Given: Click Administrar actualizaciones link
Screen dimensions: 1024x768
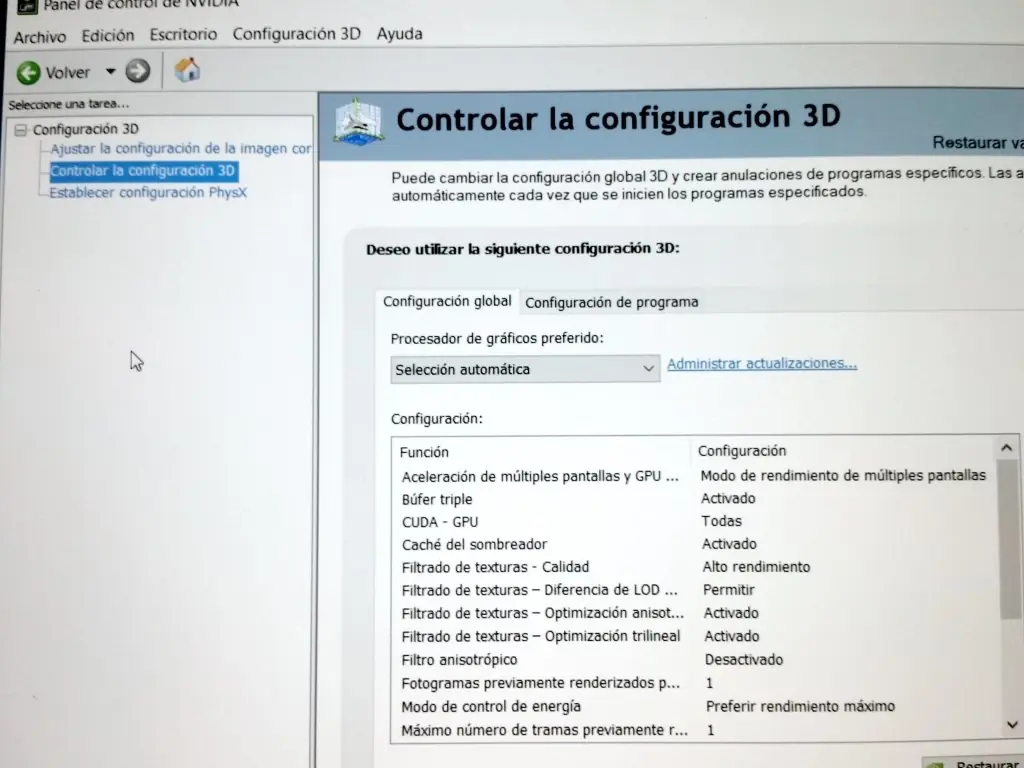Looking at the screenshot, I should pyautogui.click(x=761, y=364).
